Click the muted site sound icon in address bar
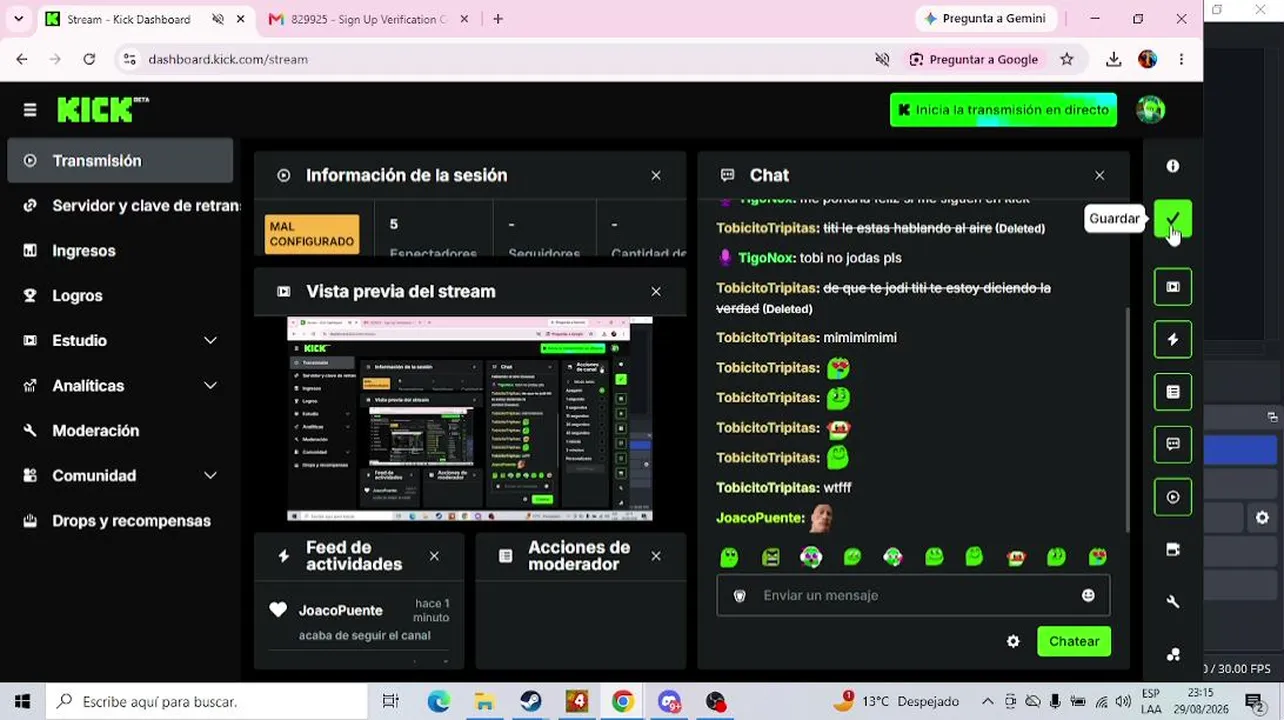This screenshot has height=720, width=1284. pos(882,59)
